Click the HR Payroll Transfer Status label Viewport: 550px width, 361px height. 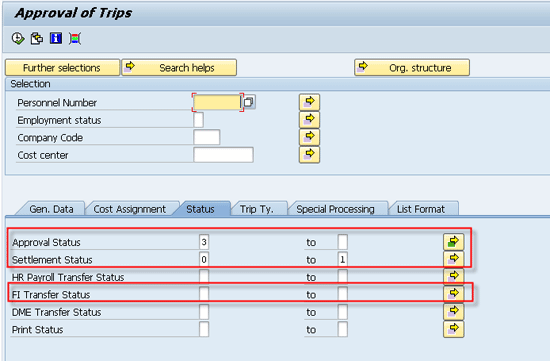pyautogui.click(x=68, y=278)
